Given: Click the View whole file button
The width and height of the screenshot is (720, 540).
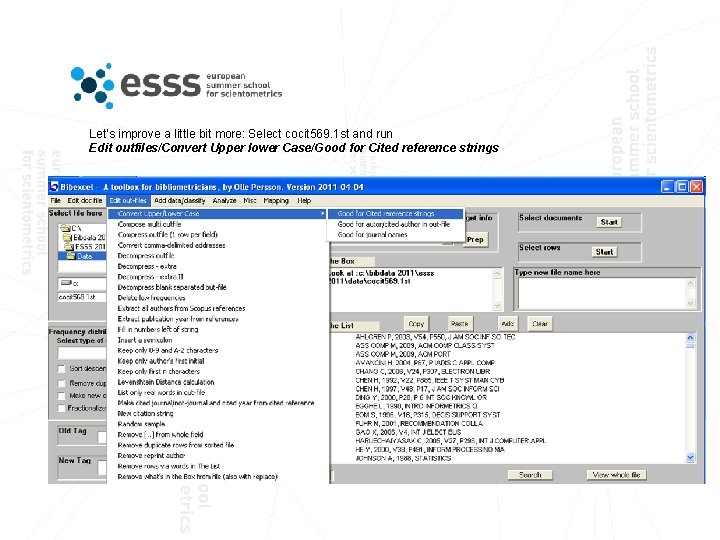Looking at the screenshot, I should pos(616,475).
